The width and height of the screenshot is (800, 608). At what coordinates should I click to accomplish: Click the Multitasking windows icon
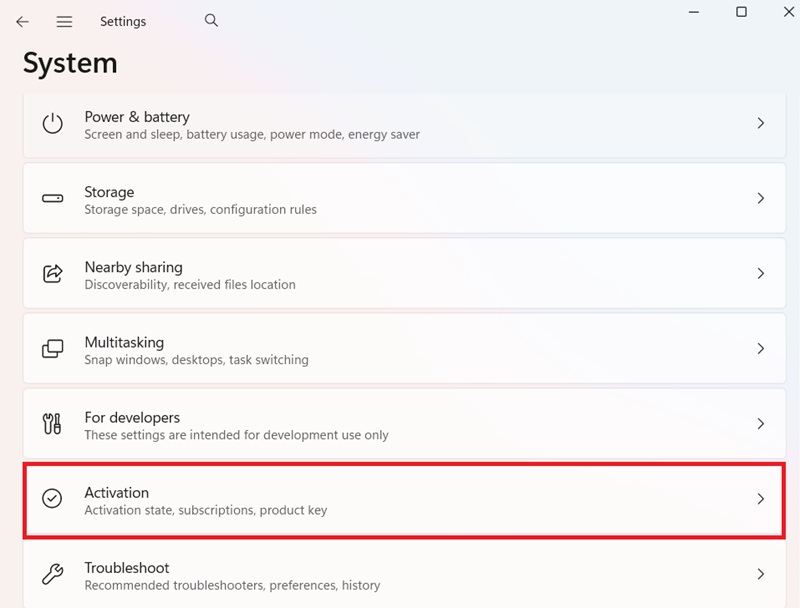[x=52, y=349]
